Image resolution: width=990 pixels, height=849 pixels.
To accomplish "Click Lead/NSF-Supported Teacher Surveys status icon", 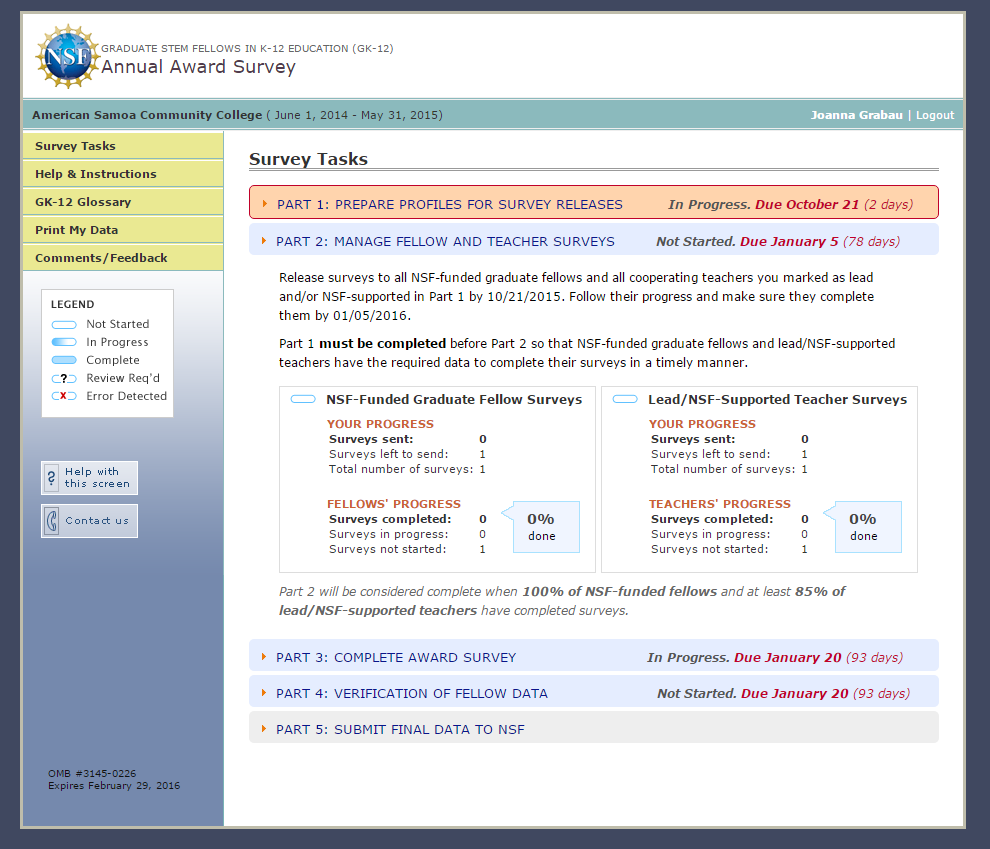I will 625,400.
